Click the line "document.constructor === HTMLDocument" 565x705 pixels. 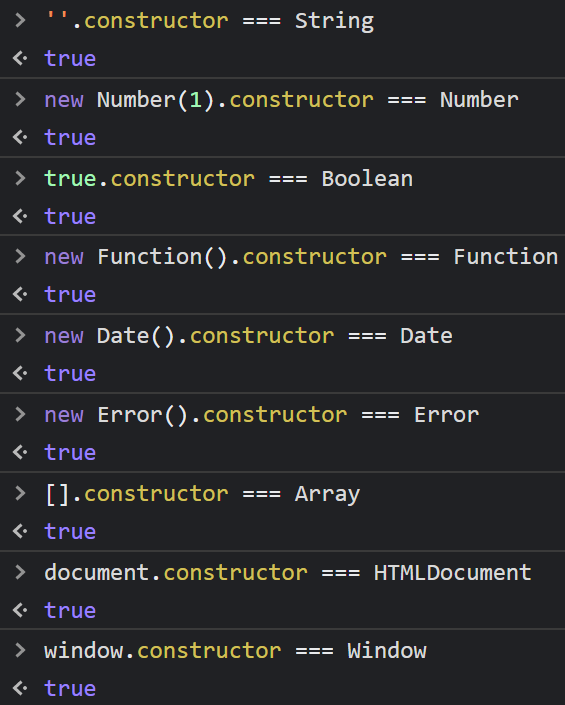(288, 573)
